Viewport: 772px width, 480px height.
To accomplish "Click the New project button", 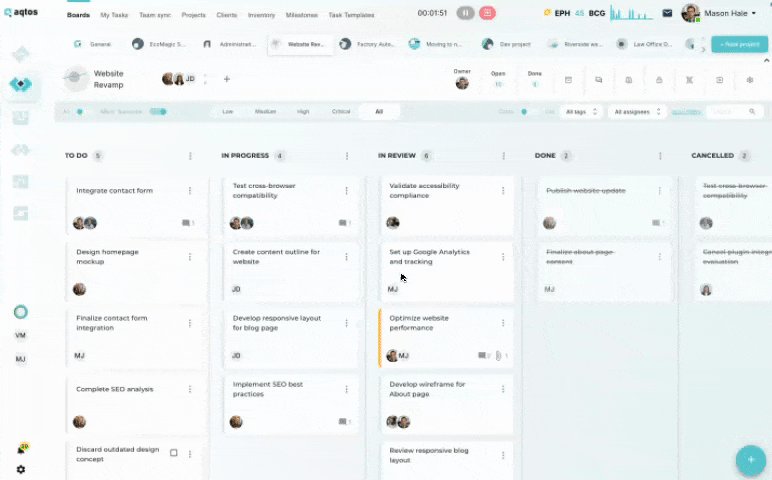I will (740, 44).
